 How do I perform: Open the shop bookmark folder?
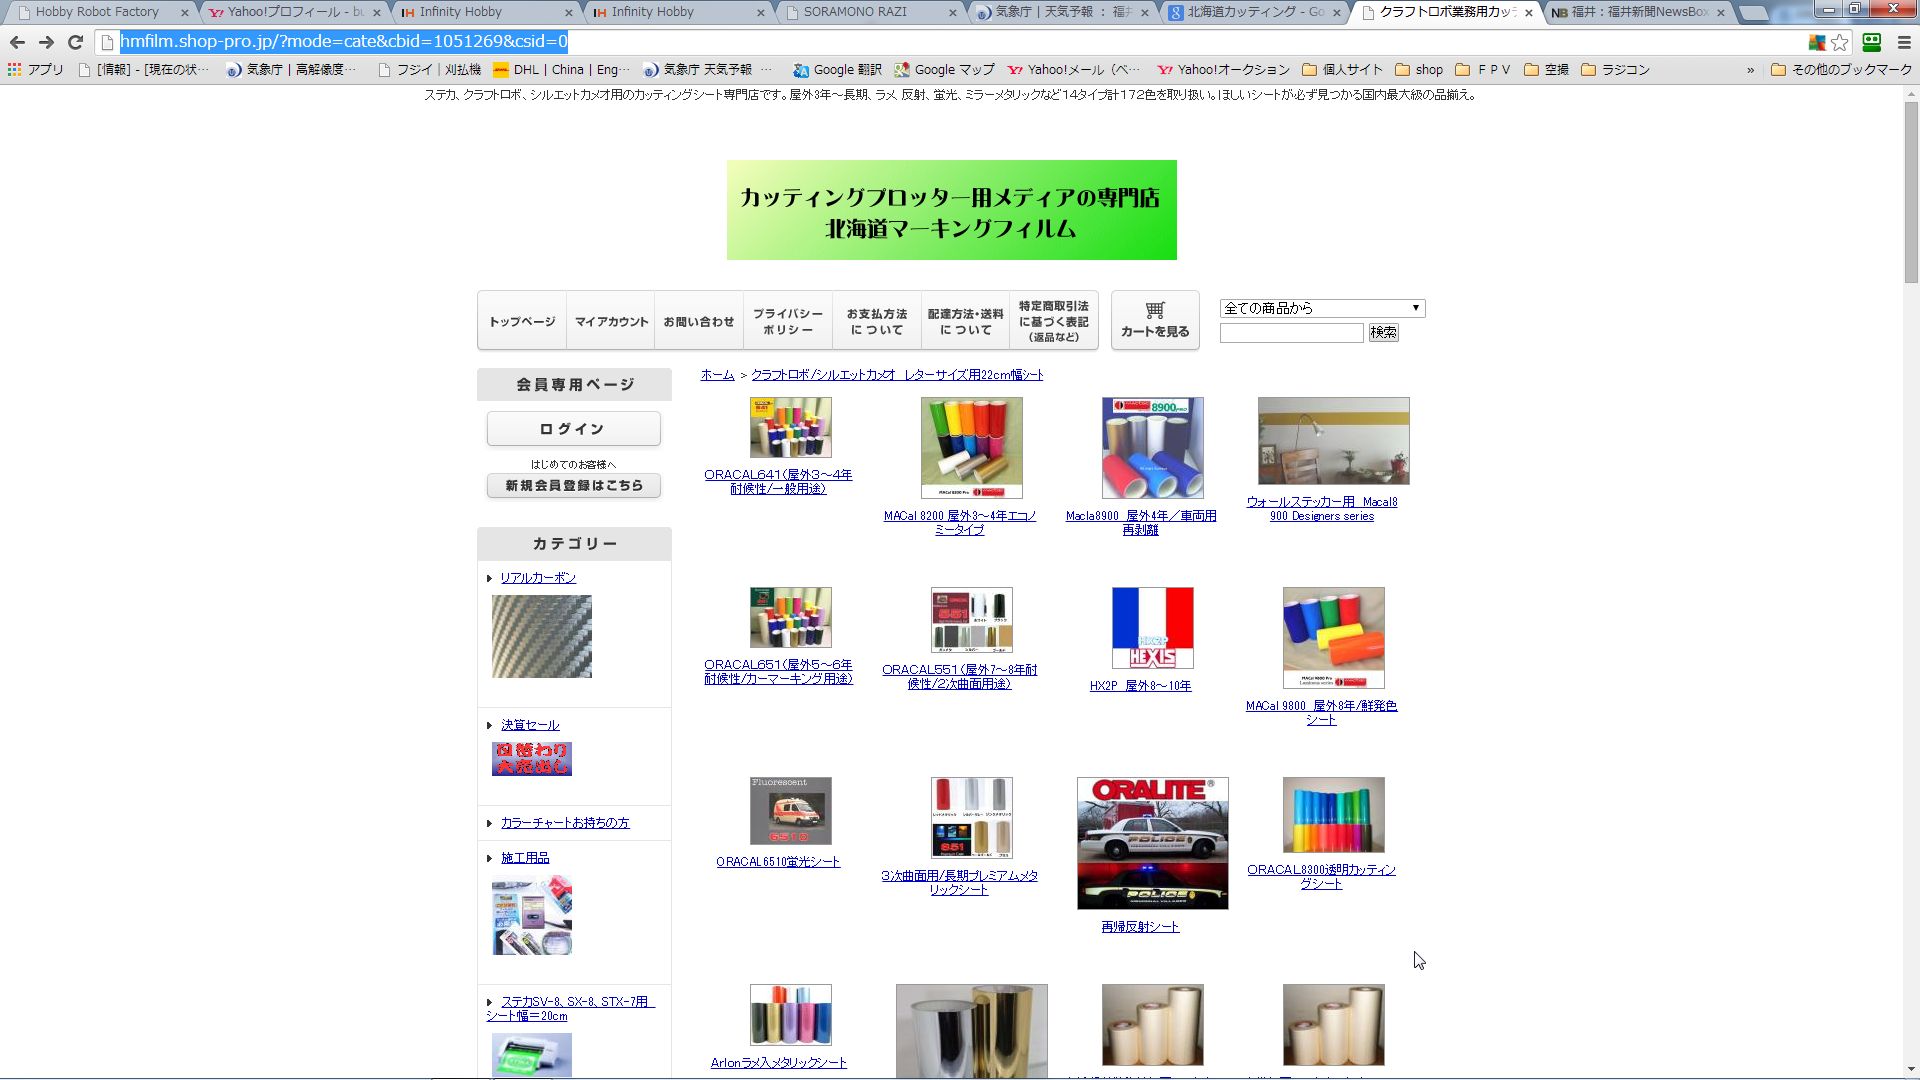click(1418, 70)
